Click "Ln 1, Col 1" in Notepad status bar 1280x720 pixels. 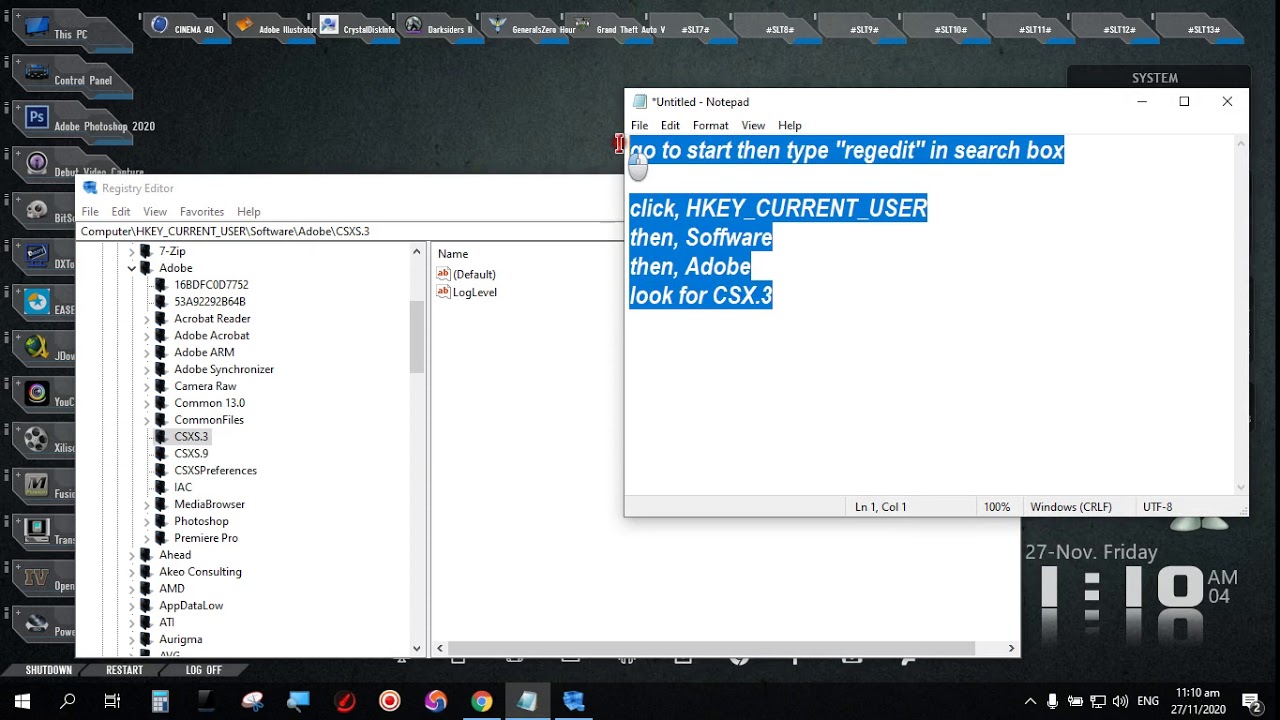click(881, 507)
